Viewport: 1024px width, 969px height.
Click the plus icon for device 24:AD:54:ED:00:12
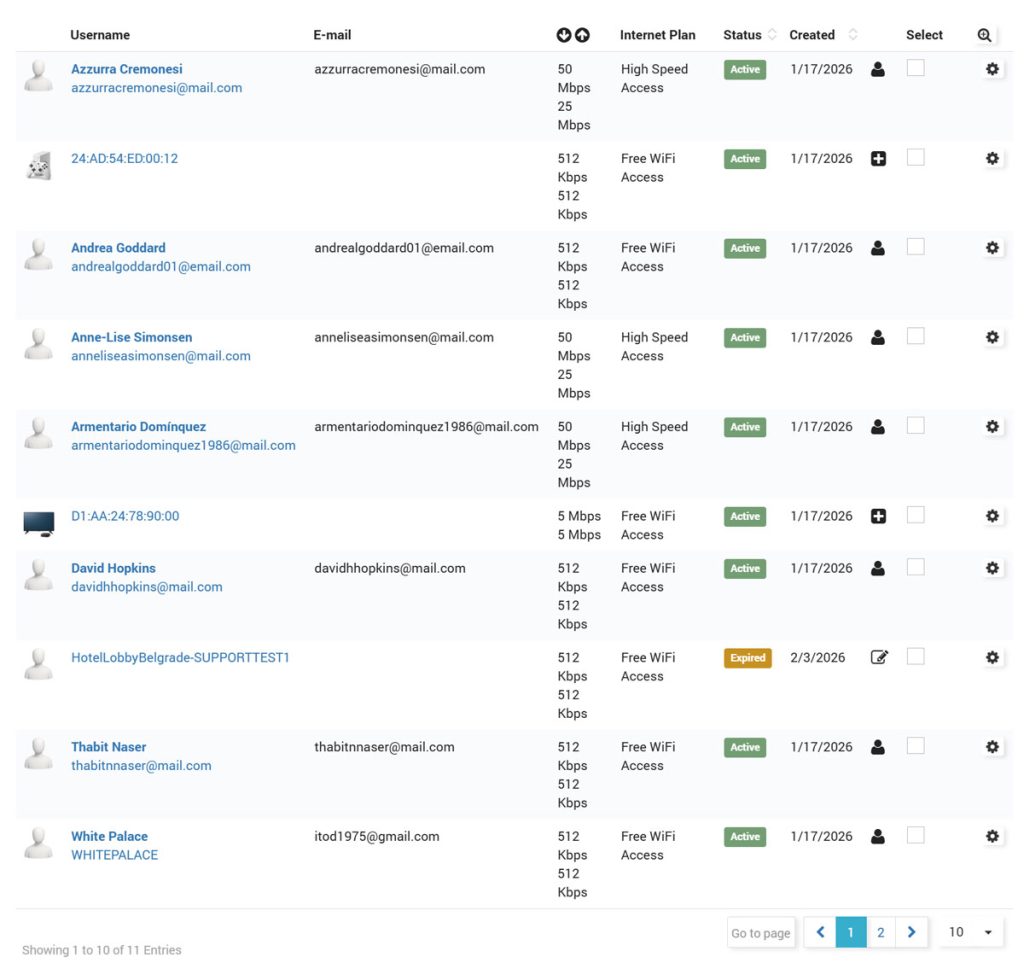[878, 159]
